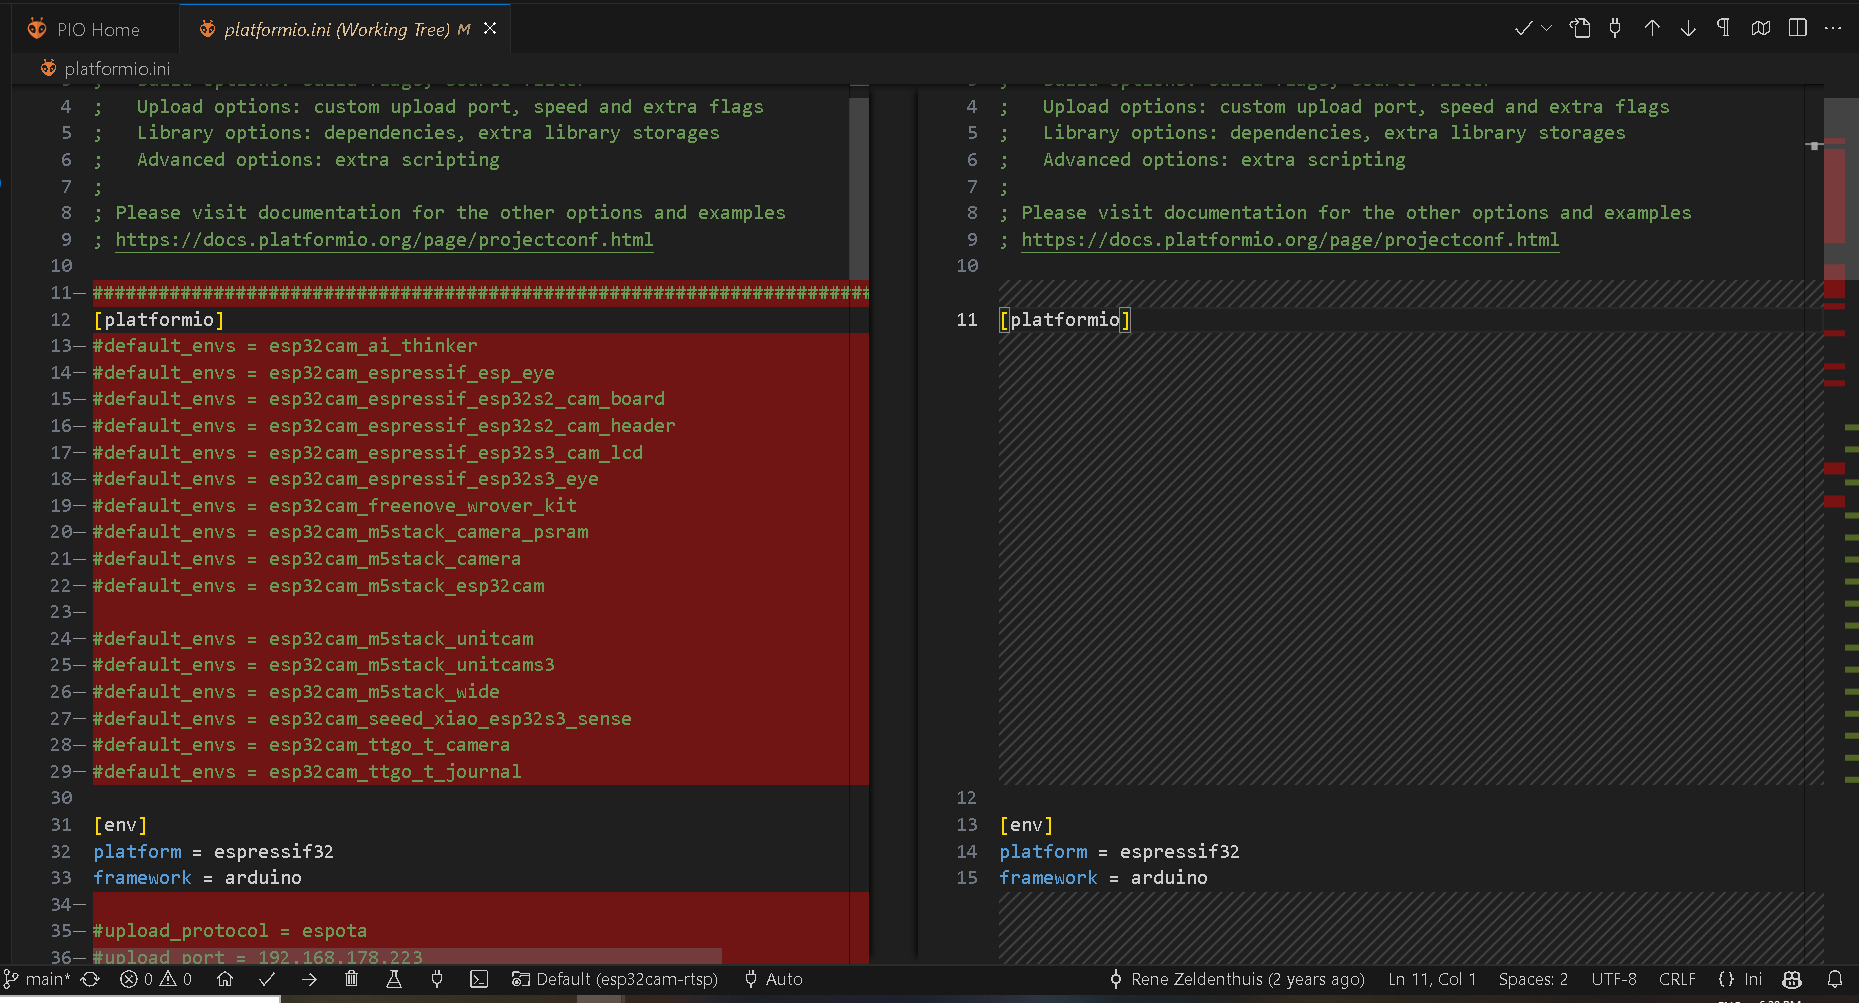Image resolution: width=1859 pixels, height=1003 pixels.
Task: Click PlatformIO Upload arrow in status bar
Action: coord(309,979)
